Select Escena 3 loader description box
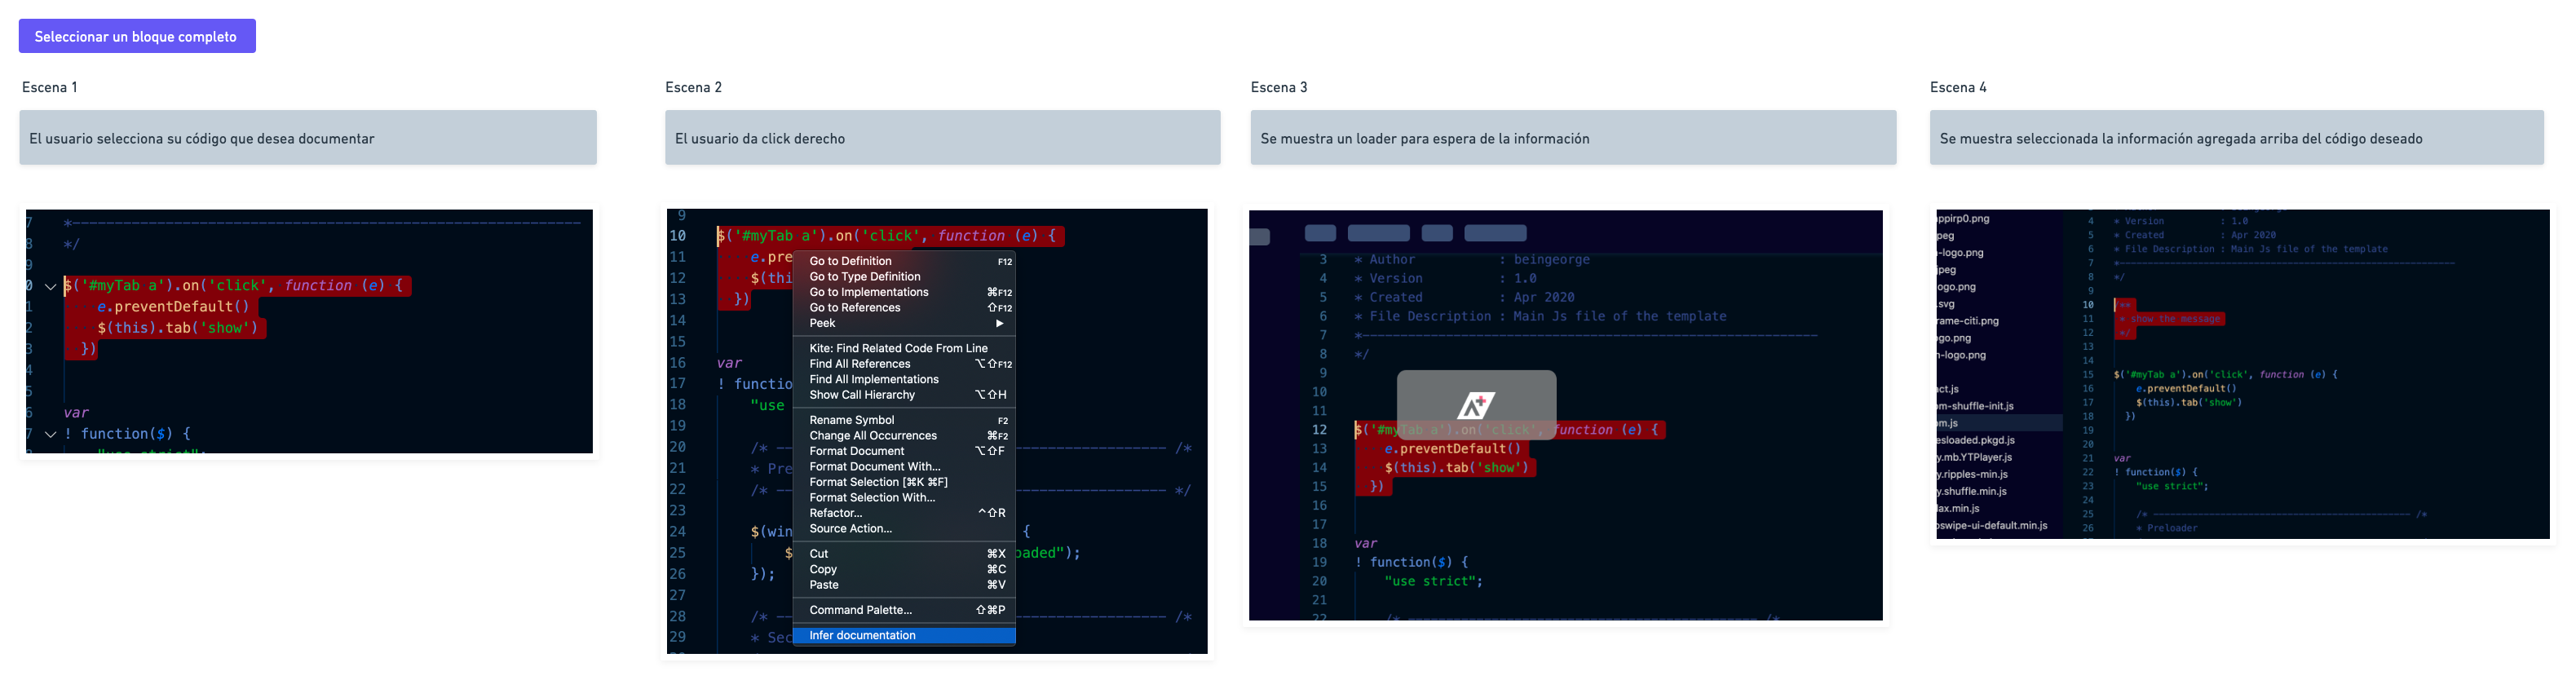The width and height of the screenshot is (2576, 680). pyautogui.click(x=1573, y=138)
